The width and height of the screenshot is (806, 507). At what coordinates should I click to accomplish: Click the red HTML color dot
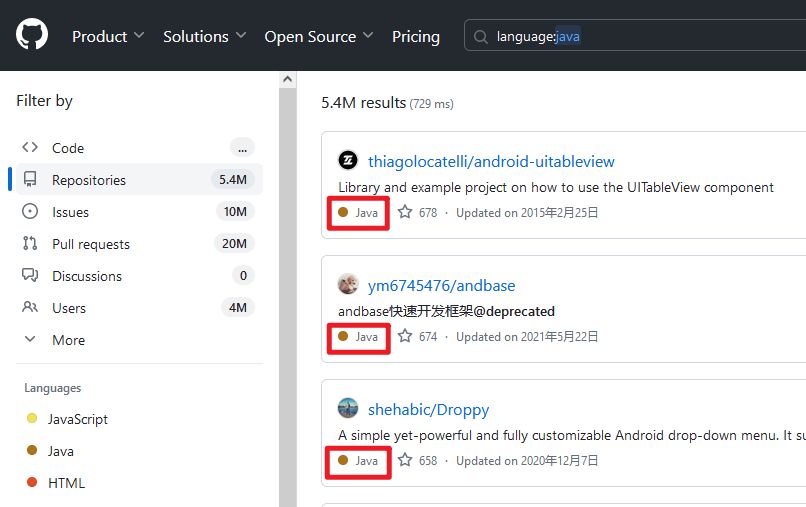[32, 482]
